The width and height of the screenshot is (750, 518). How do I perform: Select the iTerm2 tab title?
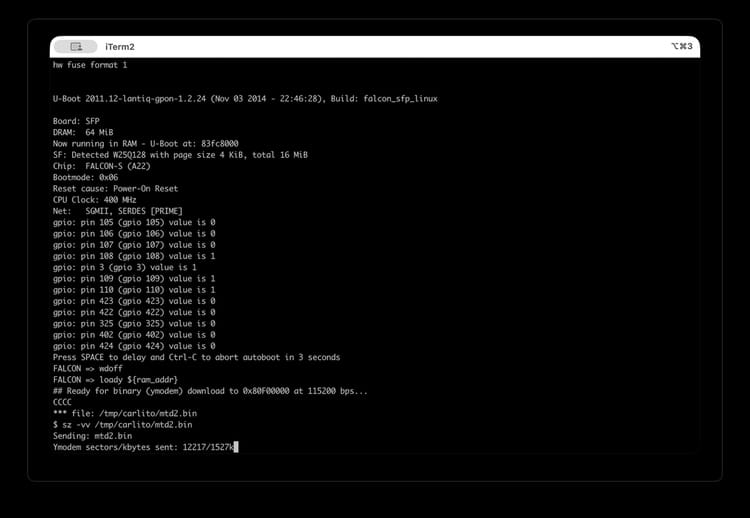pyautogui.click(x=120, y=47)
